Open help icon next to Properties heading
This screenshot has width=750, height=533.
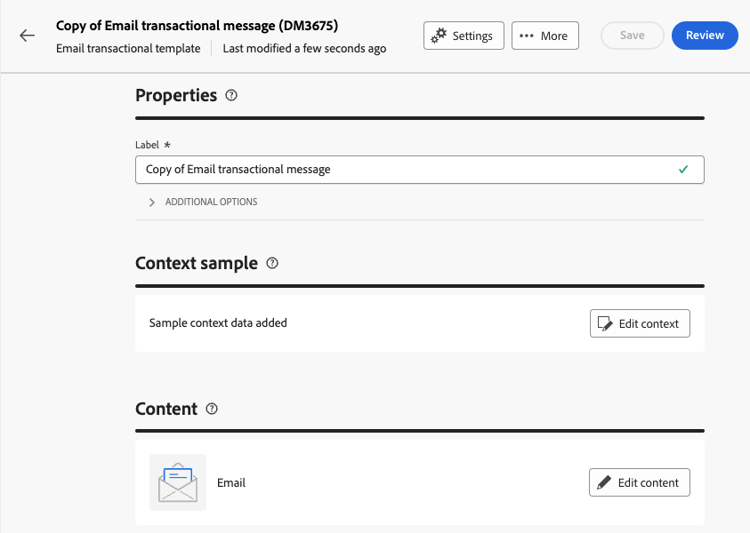point(231,95)
